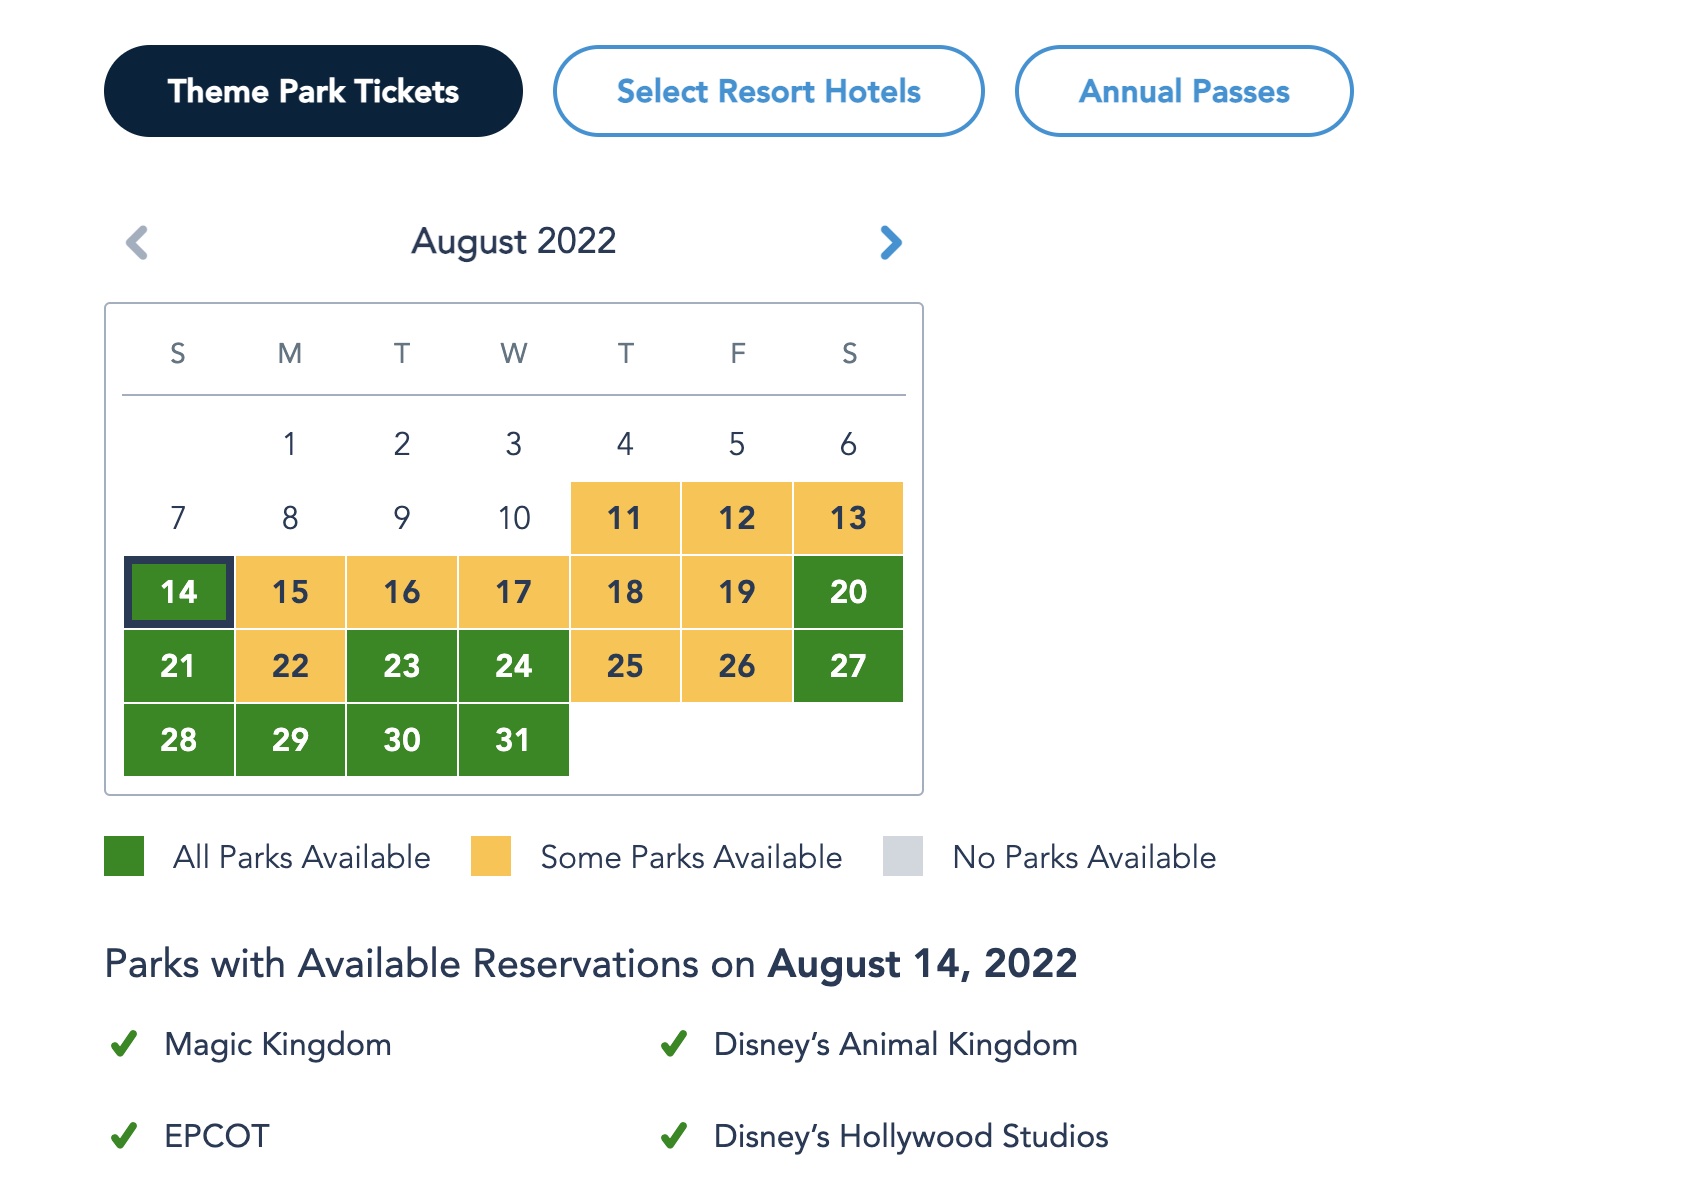
Task: Select the yellow August 11 date
Action: (x=625, y=518)
